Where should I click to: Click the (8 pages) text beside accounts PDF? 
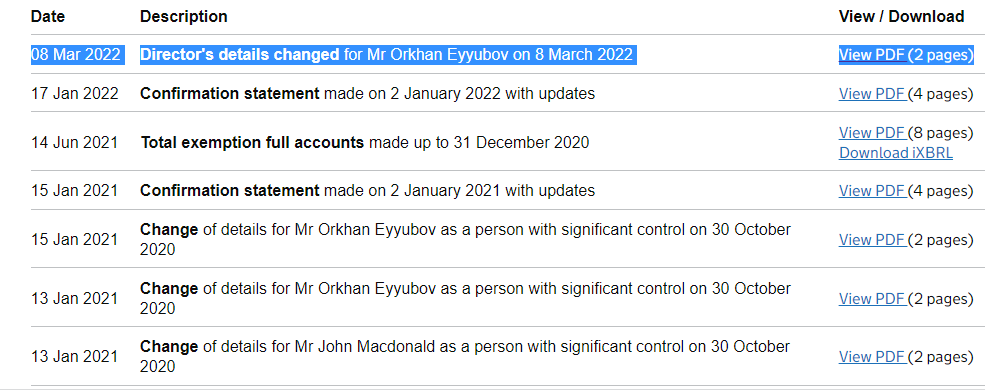(x=940, y=133)
